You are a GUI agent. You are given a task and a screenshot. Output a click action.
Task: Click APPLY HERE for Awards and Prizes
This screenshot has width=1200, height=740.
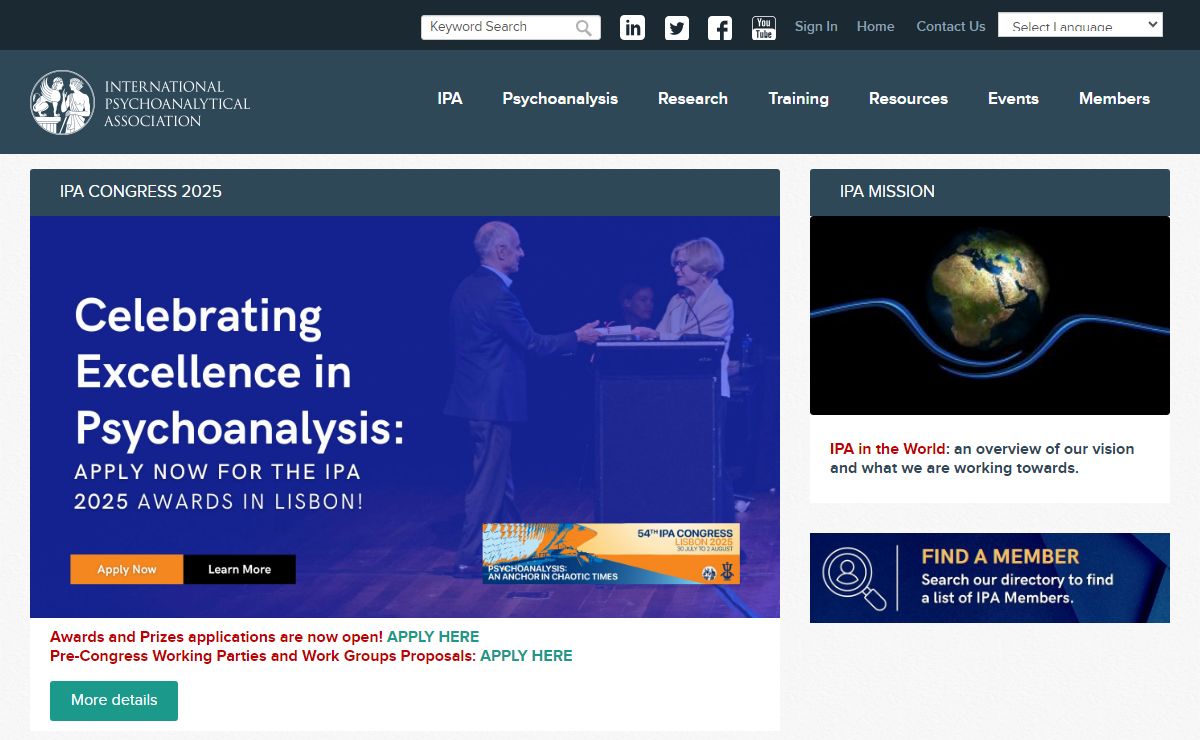point(433,636)
